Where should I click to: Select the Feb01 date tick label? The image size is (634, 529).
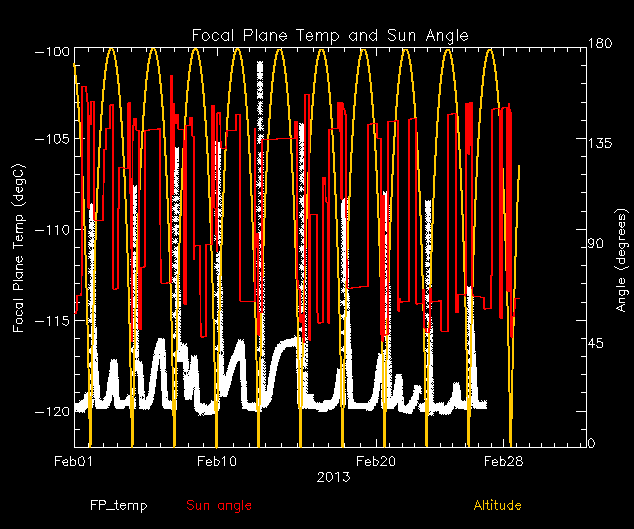73,462
